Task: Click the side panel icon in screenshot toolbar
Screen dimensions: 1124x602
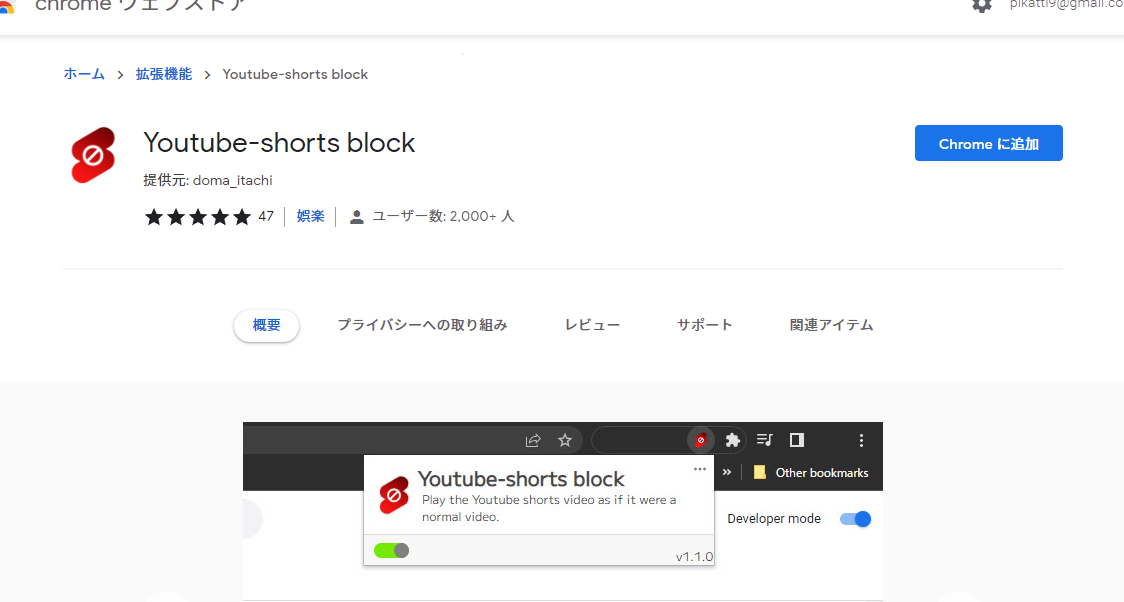Action: [x=796, y=440]
